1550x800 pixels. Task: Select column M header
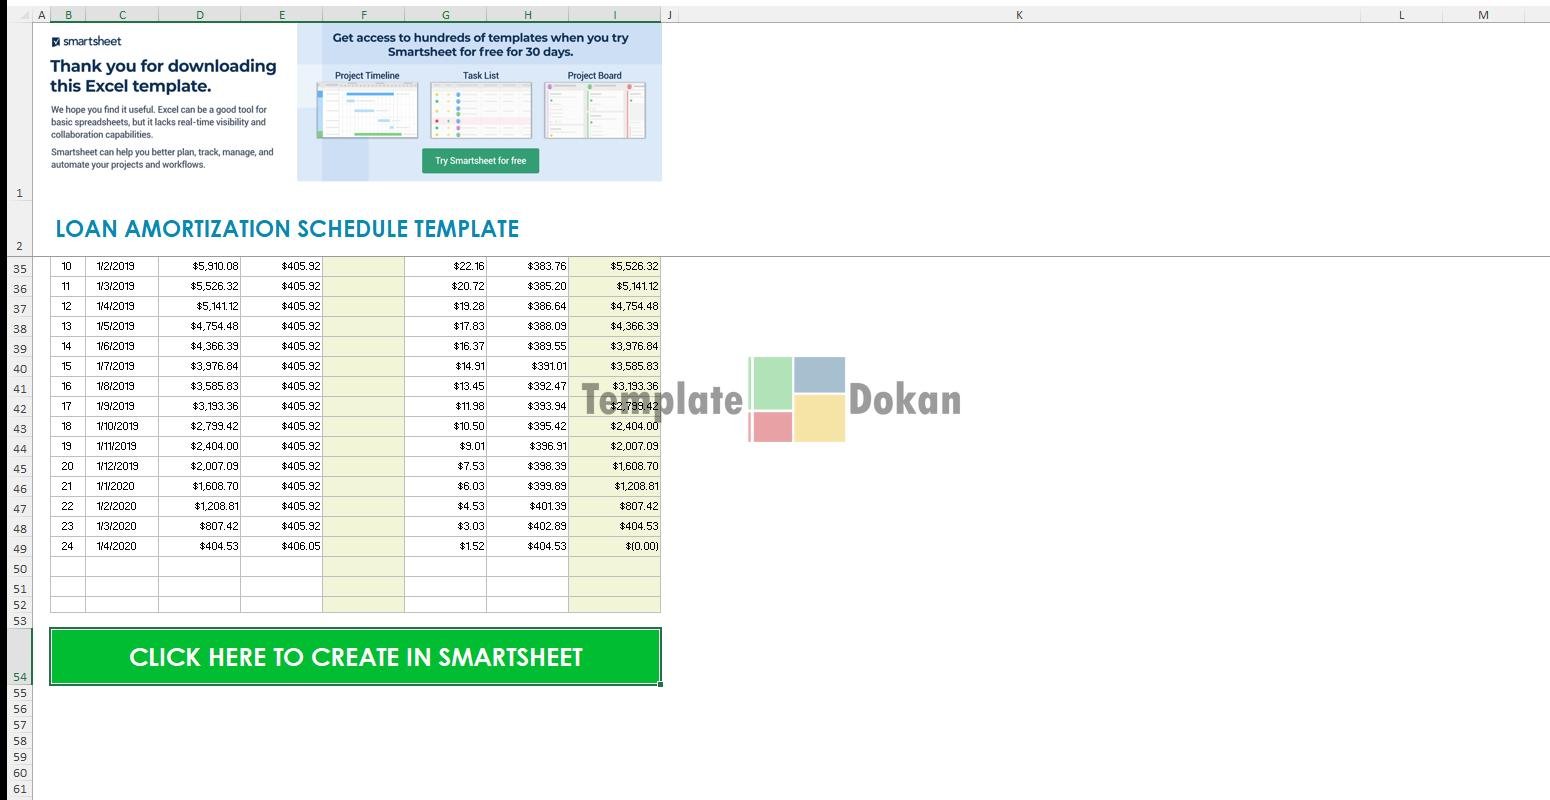[1482, 15]
